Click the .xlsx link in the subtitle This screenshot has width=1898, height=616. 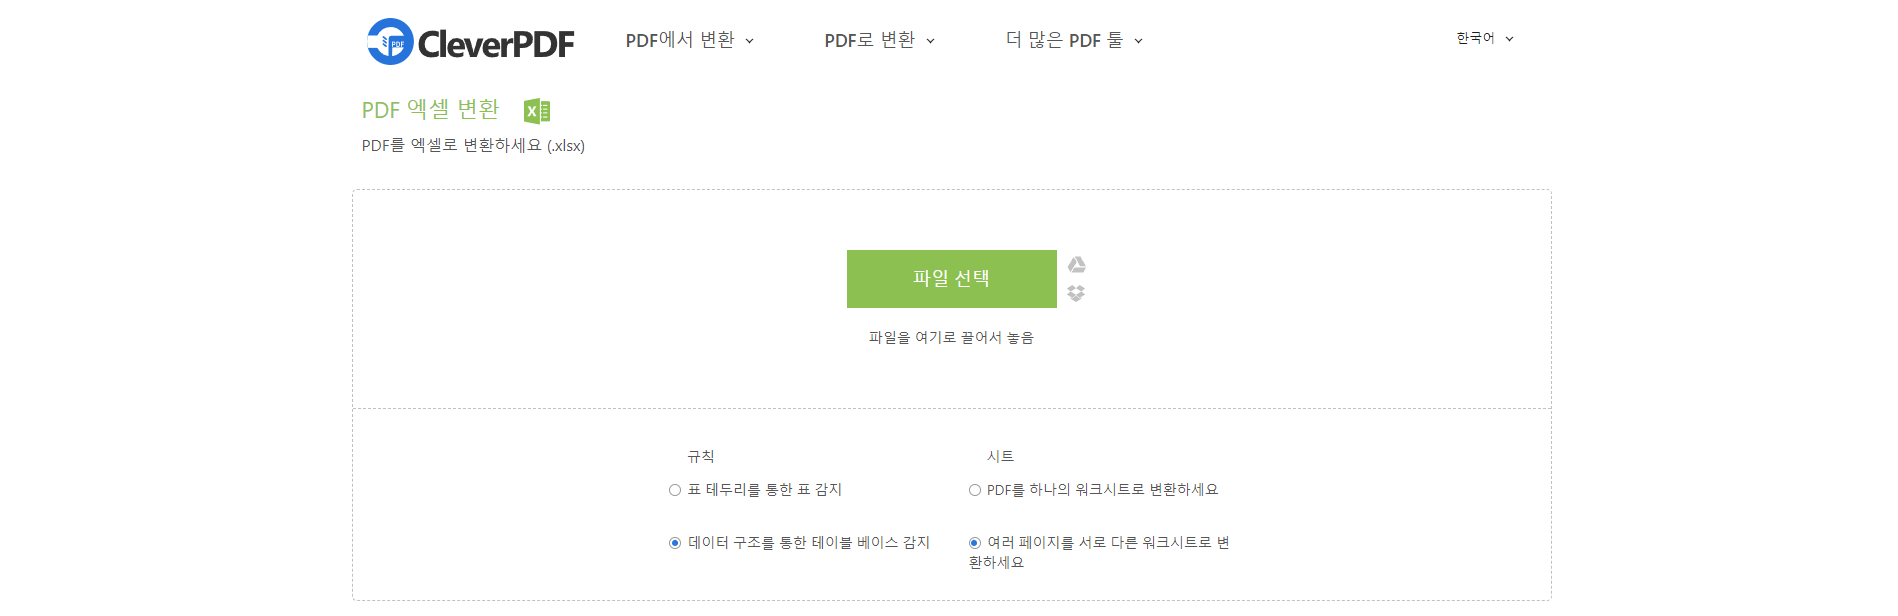[x=568, y=146]
